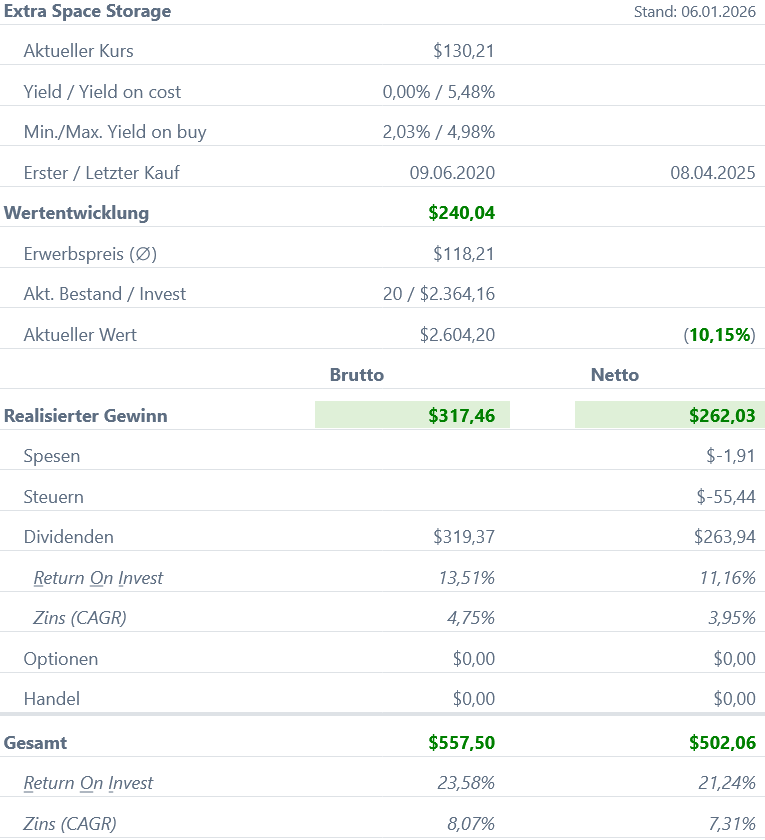765x840 pixels.
Task: Click Return On Invest link below Dividenden
Action: [x=98, y=578]
